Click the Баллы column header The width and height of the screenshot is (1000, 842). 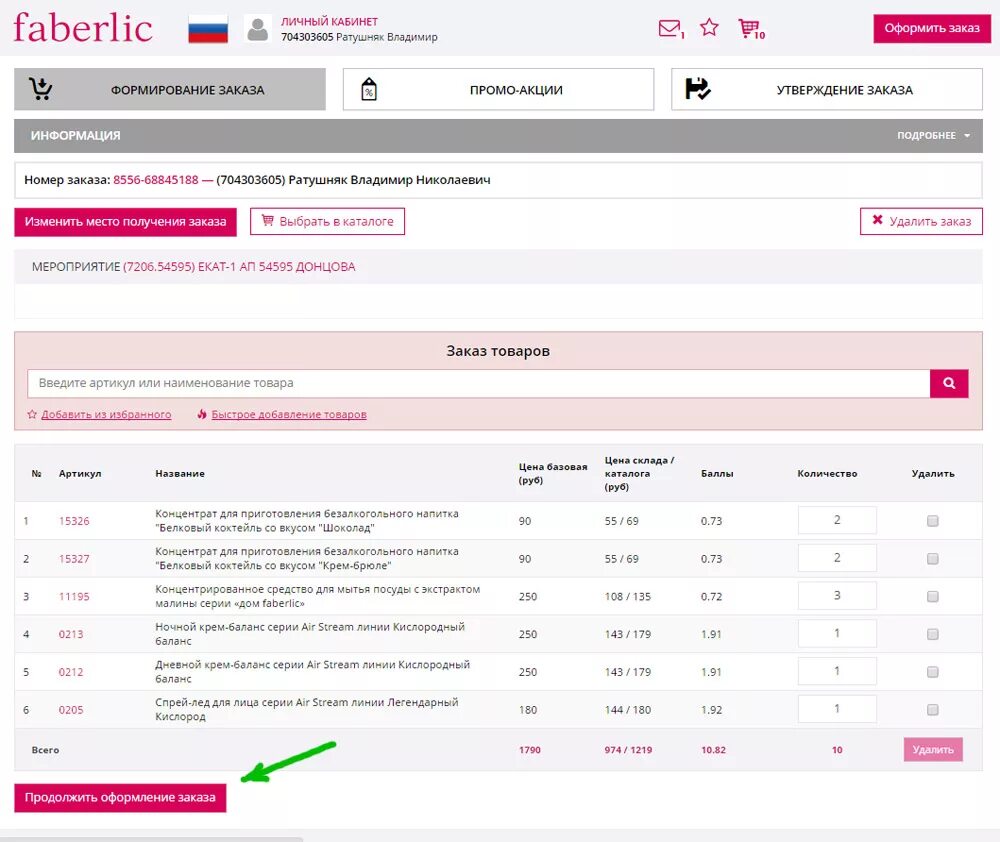tap(717, 473)
